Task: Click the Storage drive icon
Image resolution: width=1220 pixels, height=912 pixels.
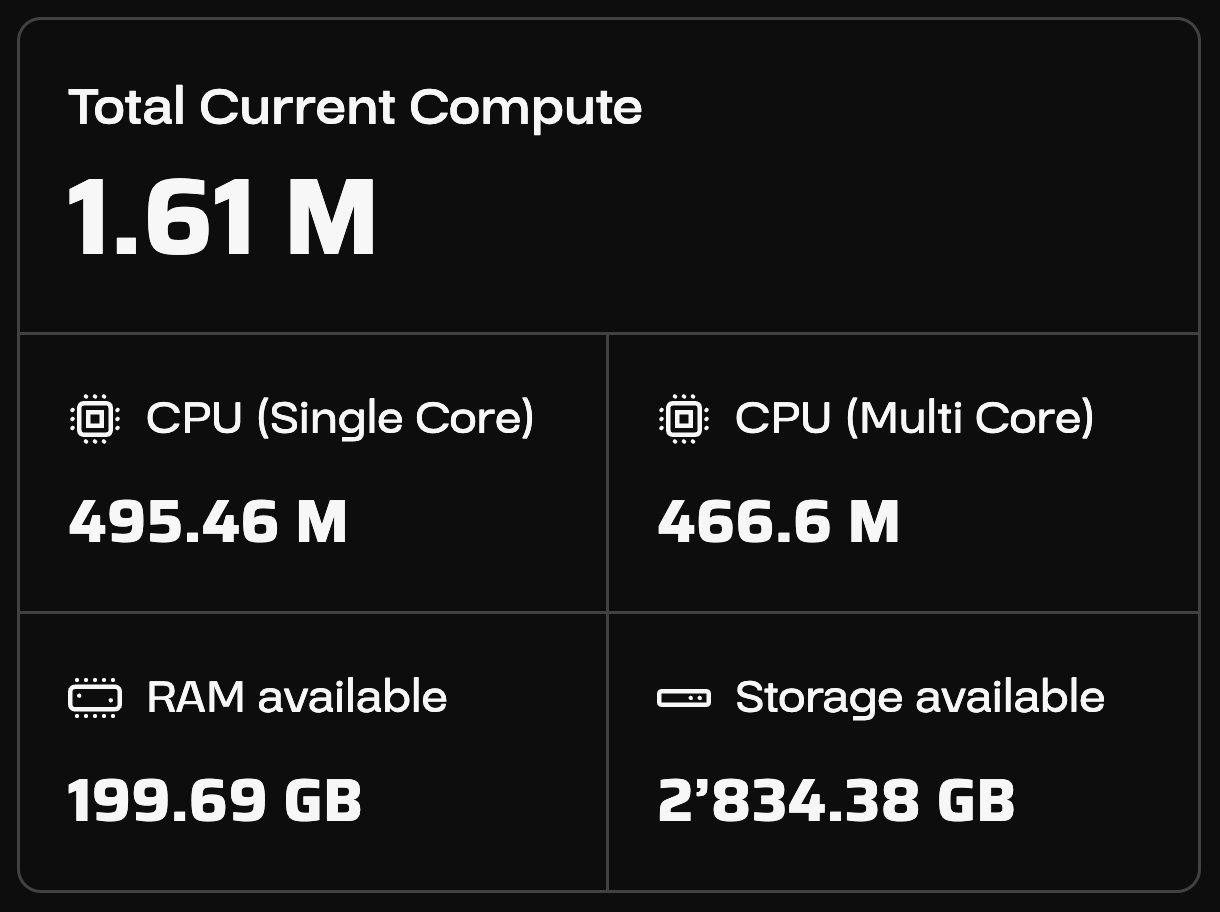Action: [x=684, y=698]
